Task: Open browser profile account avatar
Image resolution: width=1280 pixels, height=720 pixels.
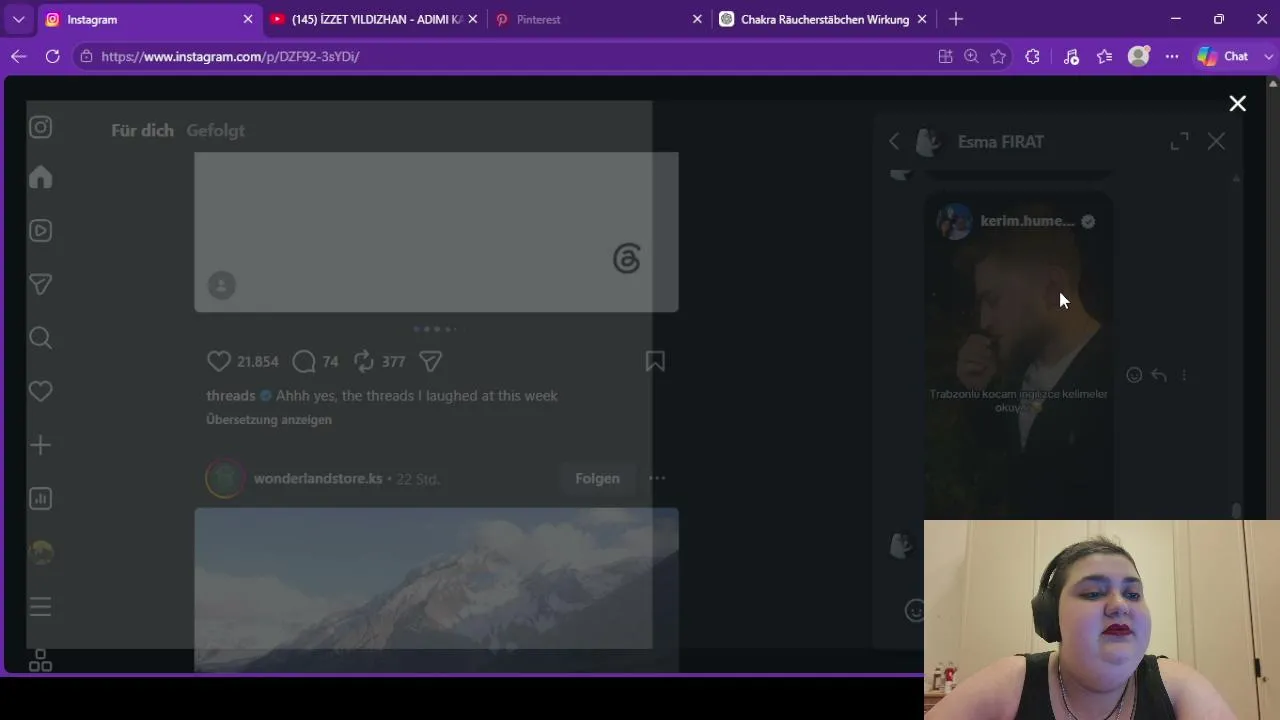Action: [1139, 57]
